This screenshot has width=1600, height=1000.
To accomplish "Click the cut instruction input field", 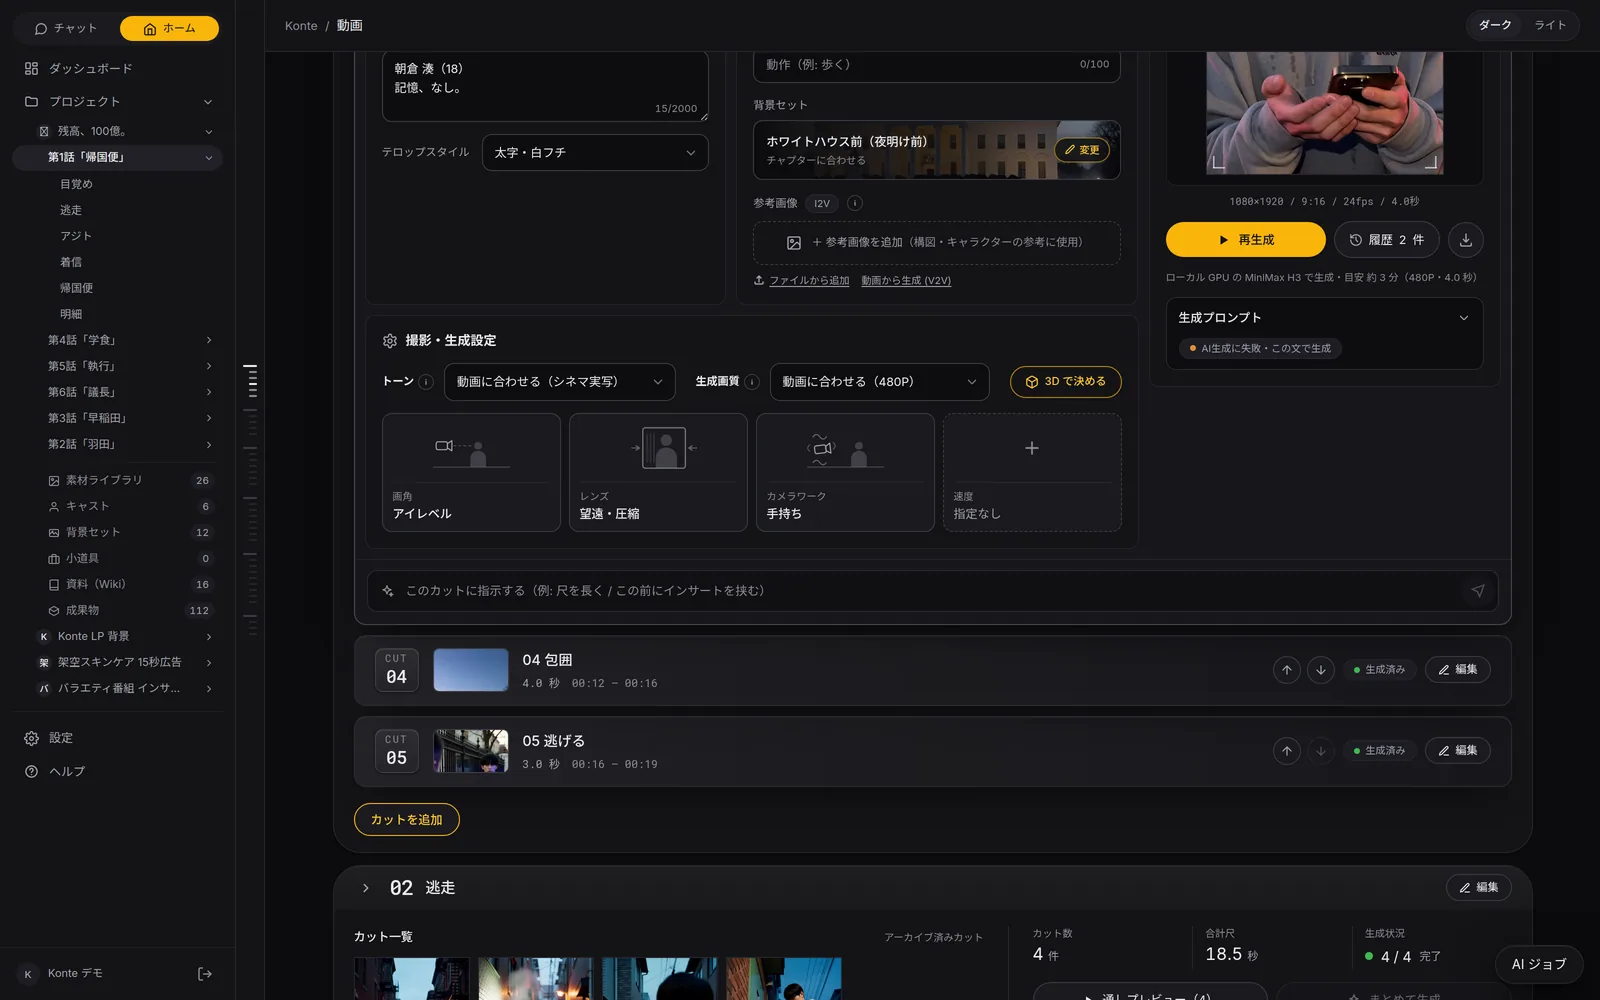I will point(932,591).
